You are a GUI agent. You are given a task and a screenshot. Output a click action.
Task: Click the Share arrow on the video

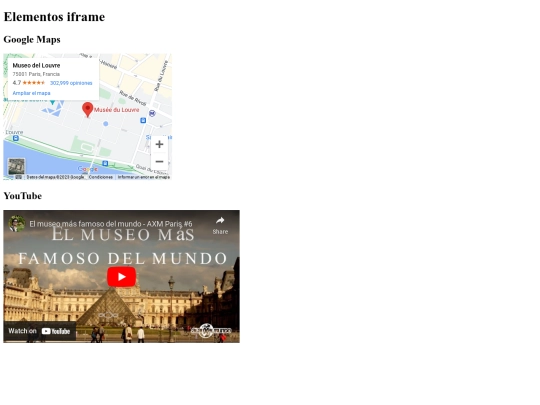click(x=220, y=225)
